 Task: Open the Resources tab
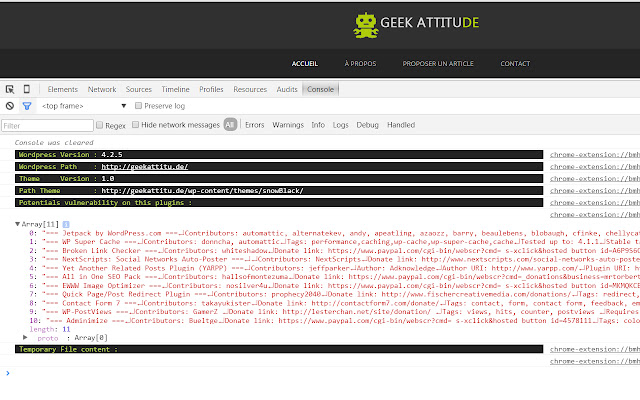250,89
